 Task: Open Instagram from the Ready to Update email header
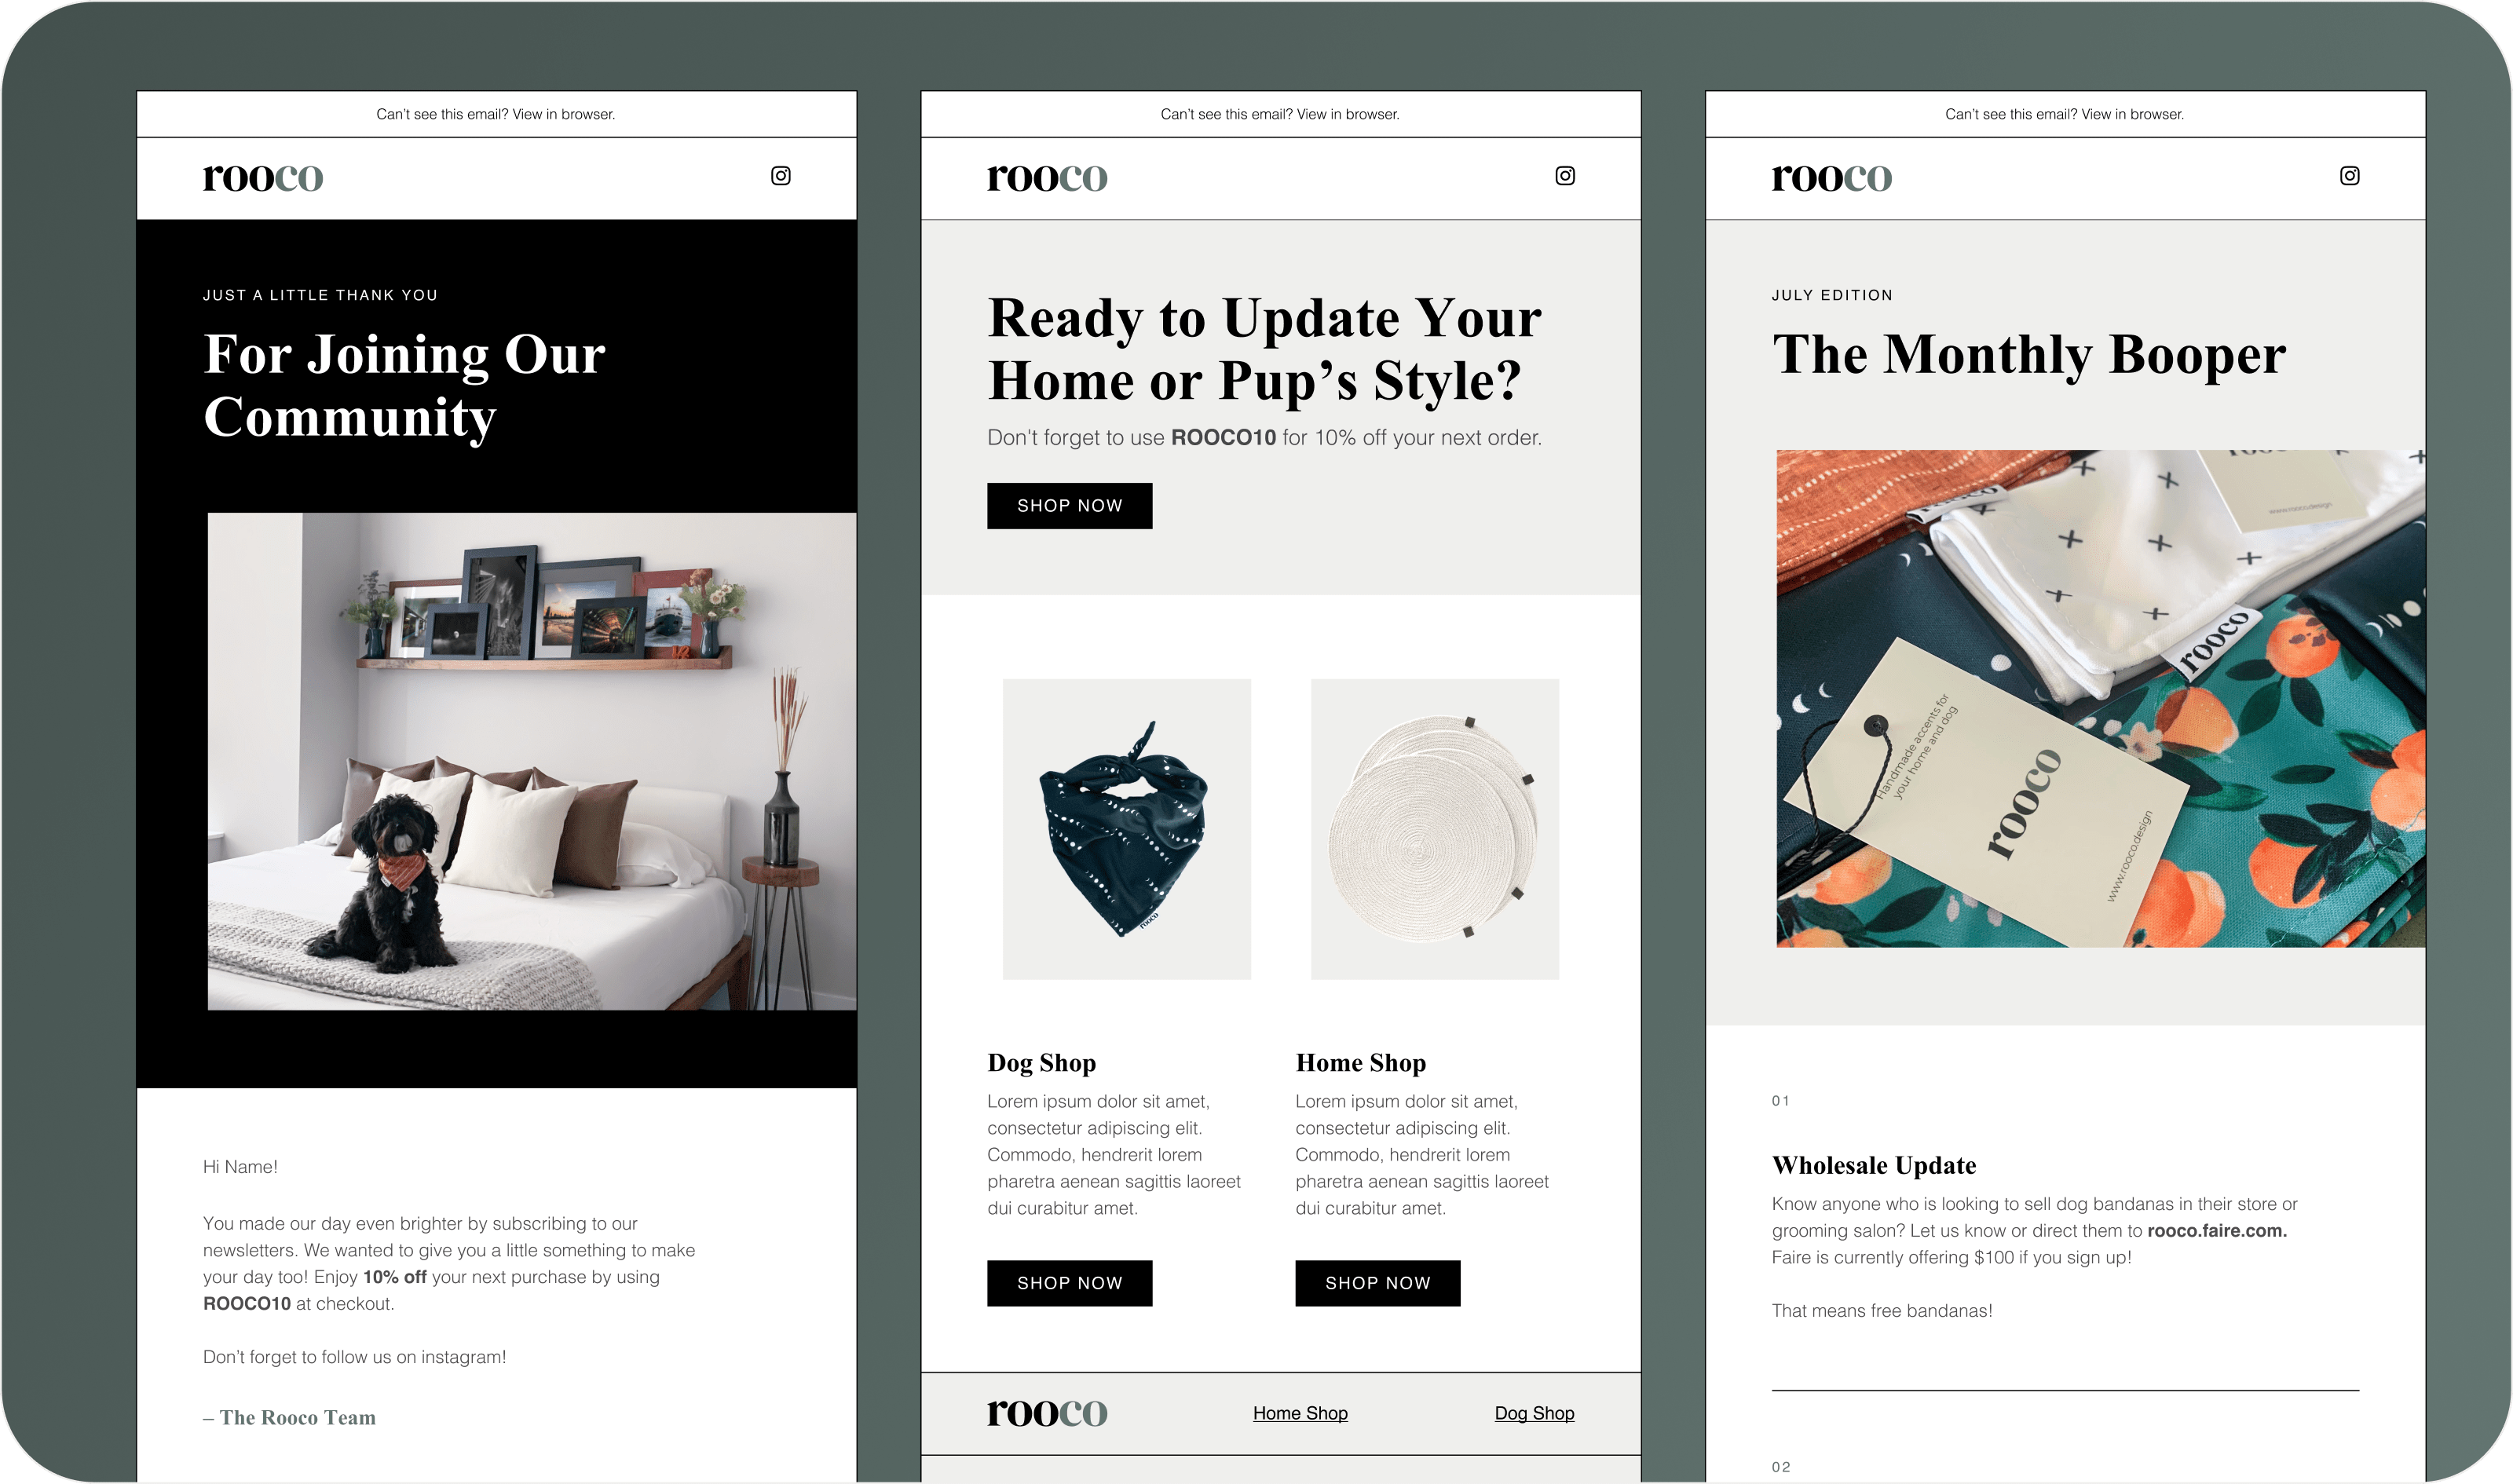pos(1565,176)
